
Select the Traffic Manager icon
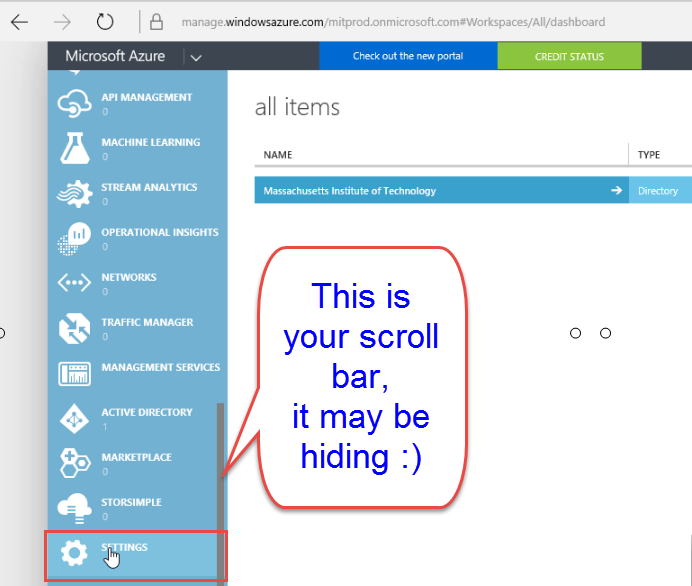(75, 328)
